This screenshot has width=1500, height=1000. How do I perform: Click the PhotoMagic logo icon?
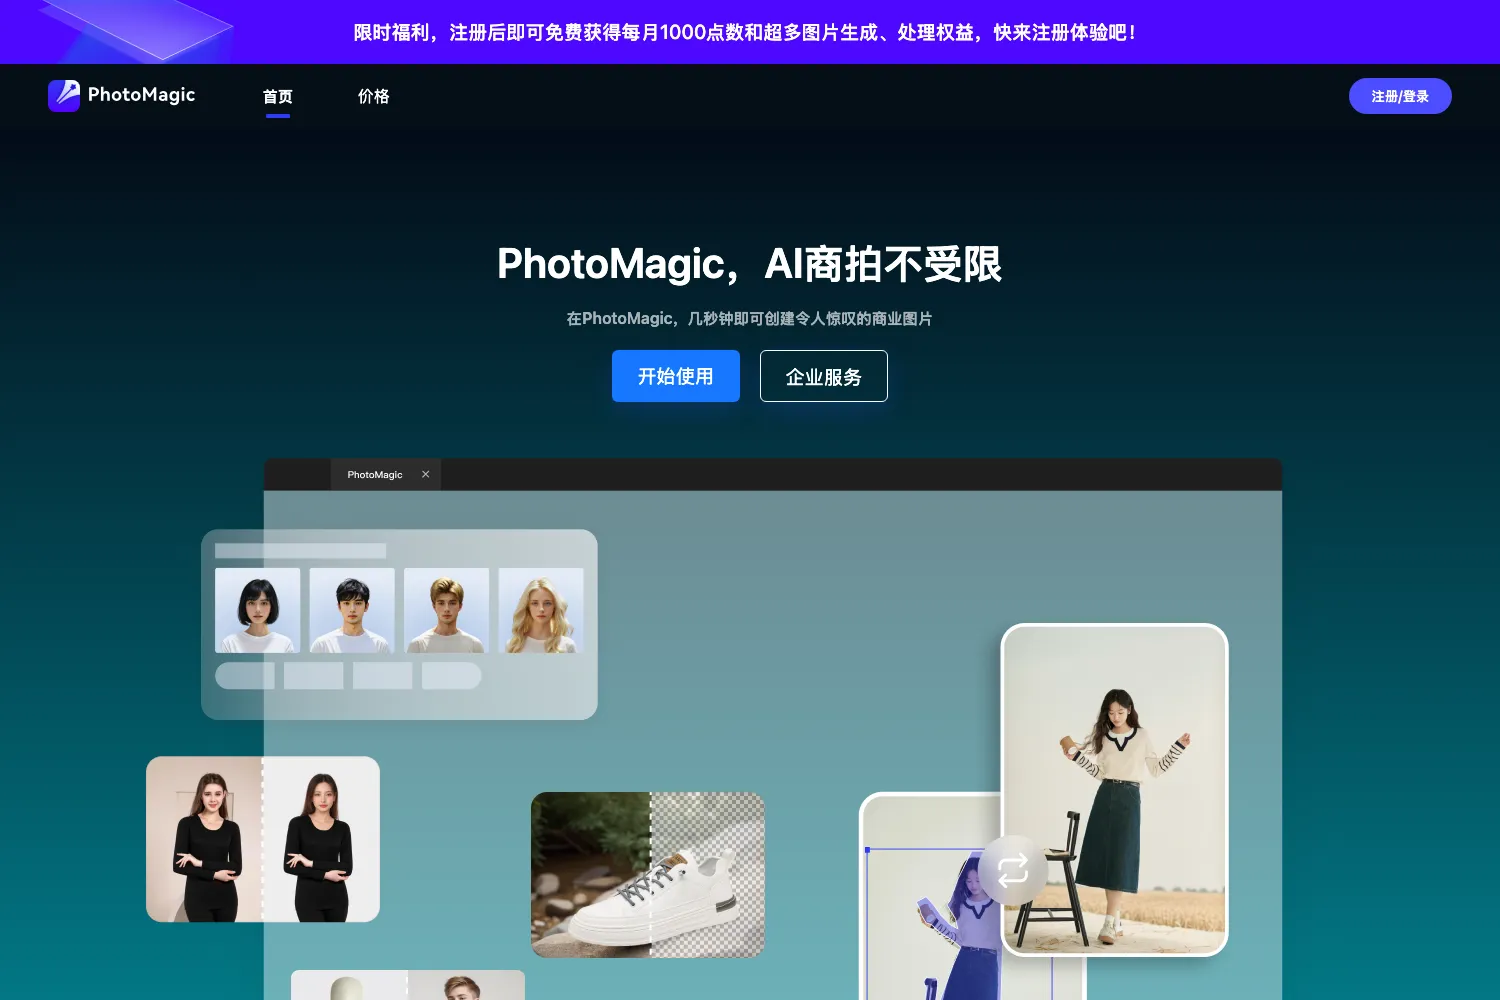[x=64, y=95]
